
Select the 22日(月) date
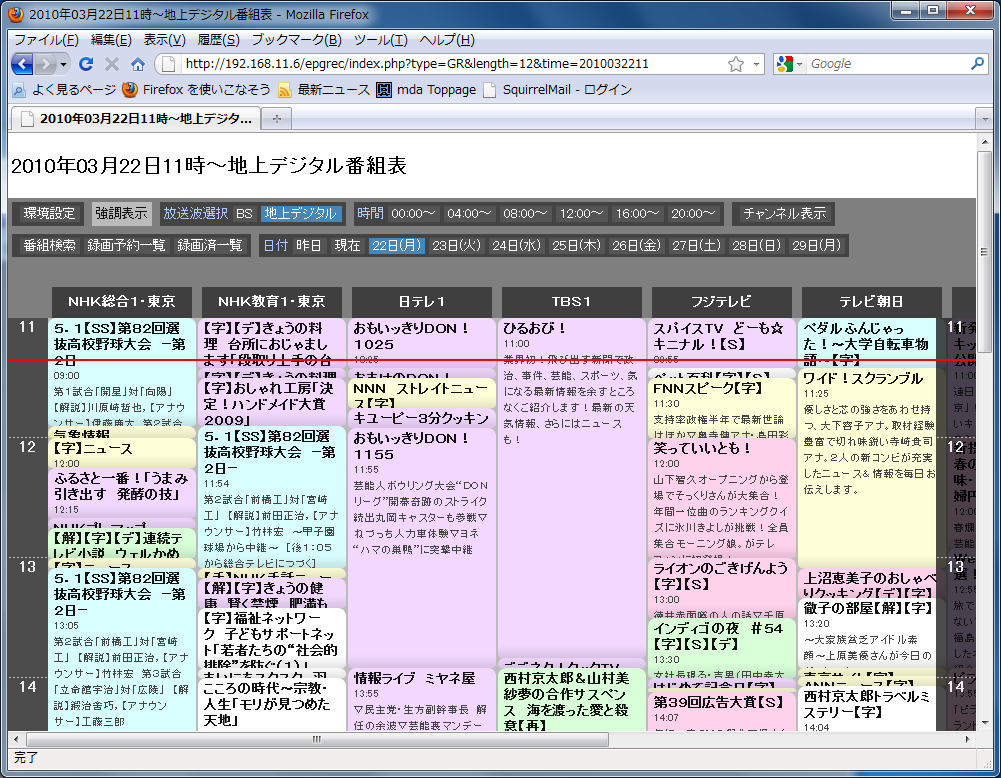coord(397,246)
